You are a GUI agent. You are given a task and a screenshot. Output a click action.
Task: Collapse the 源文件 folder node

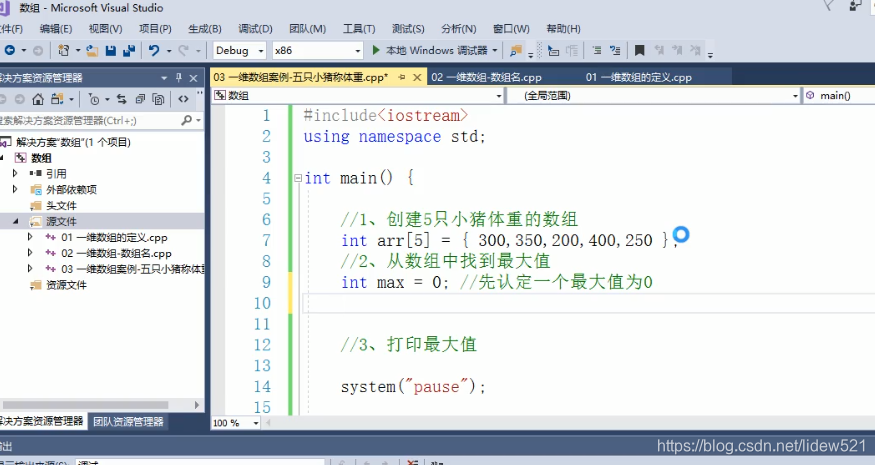(x=15, y=222)
